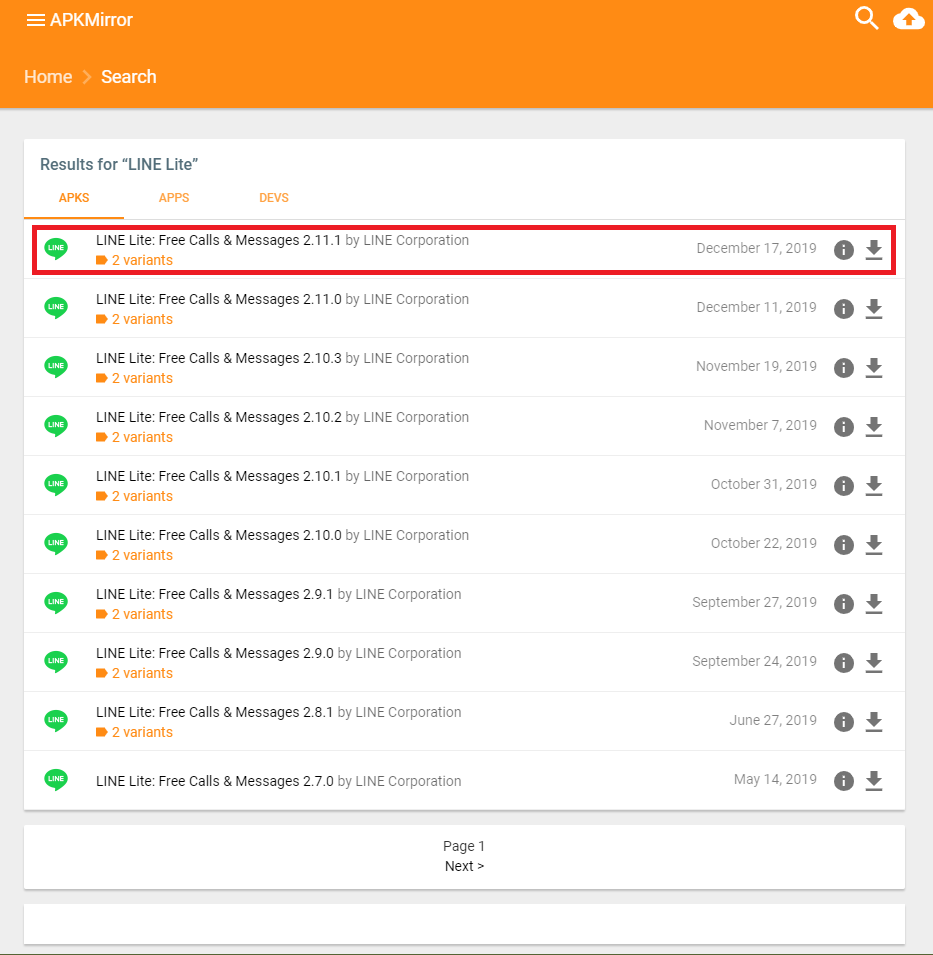
Task: Expand 2 variants under LINE Lite 2.9.0
Action: [x=141, y=673]
